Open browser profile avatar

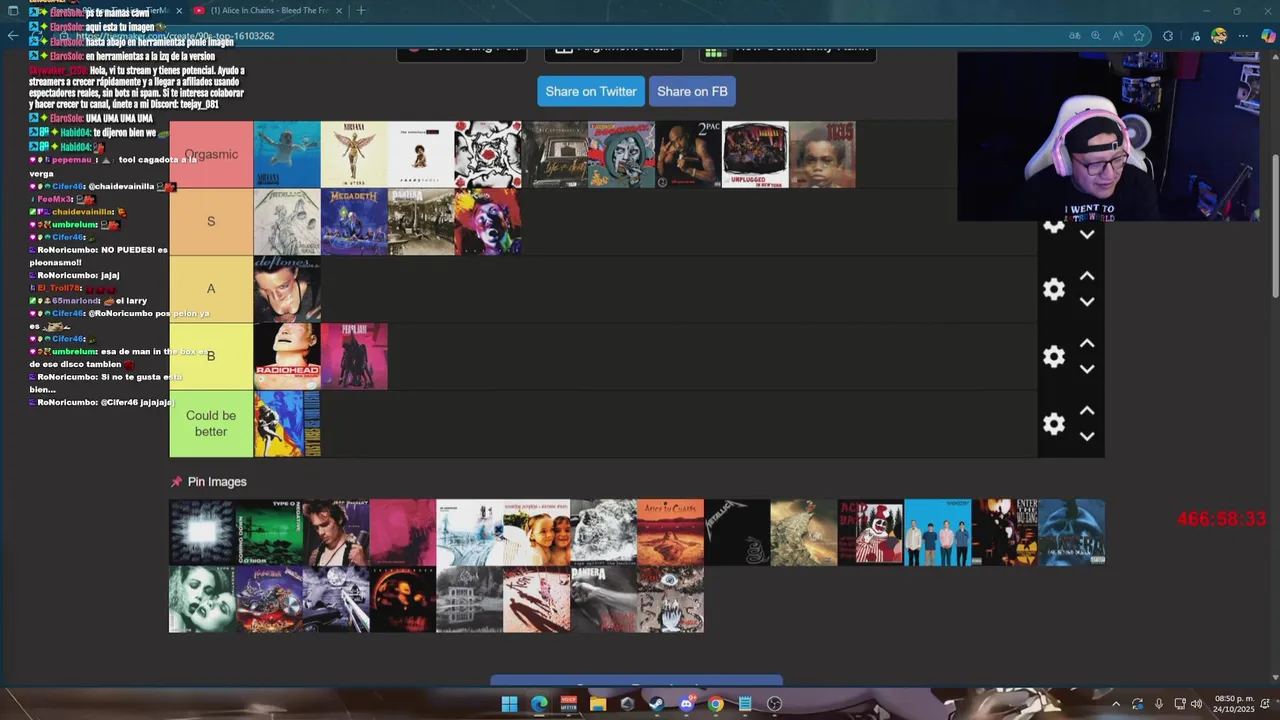(x=1218, y=36)
